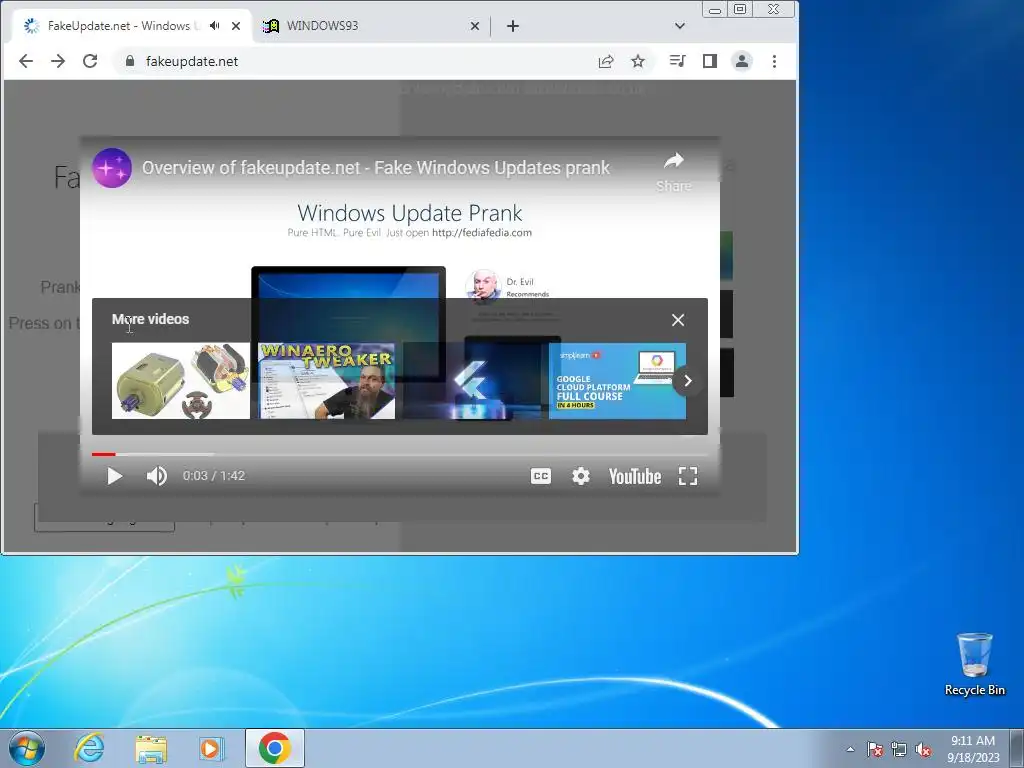Viewport: 1024px width, 768px height.
Task: Open the electric motor video thumbnail
Action: click(181, 381)
